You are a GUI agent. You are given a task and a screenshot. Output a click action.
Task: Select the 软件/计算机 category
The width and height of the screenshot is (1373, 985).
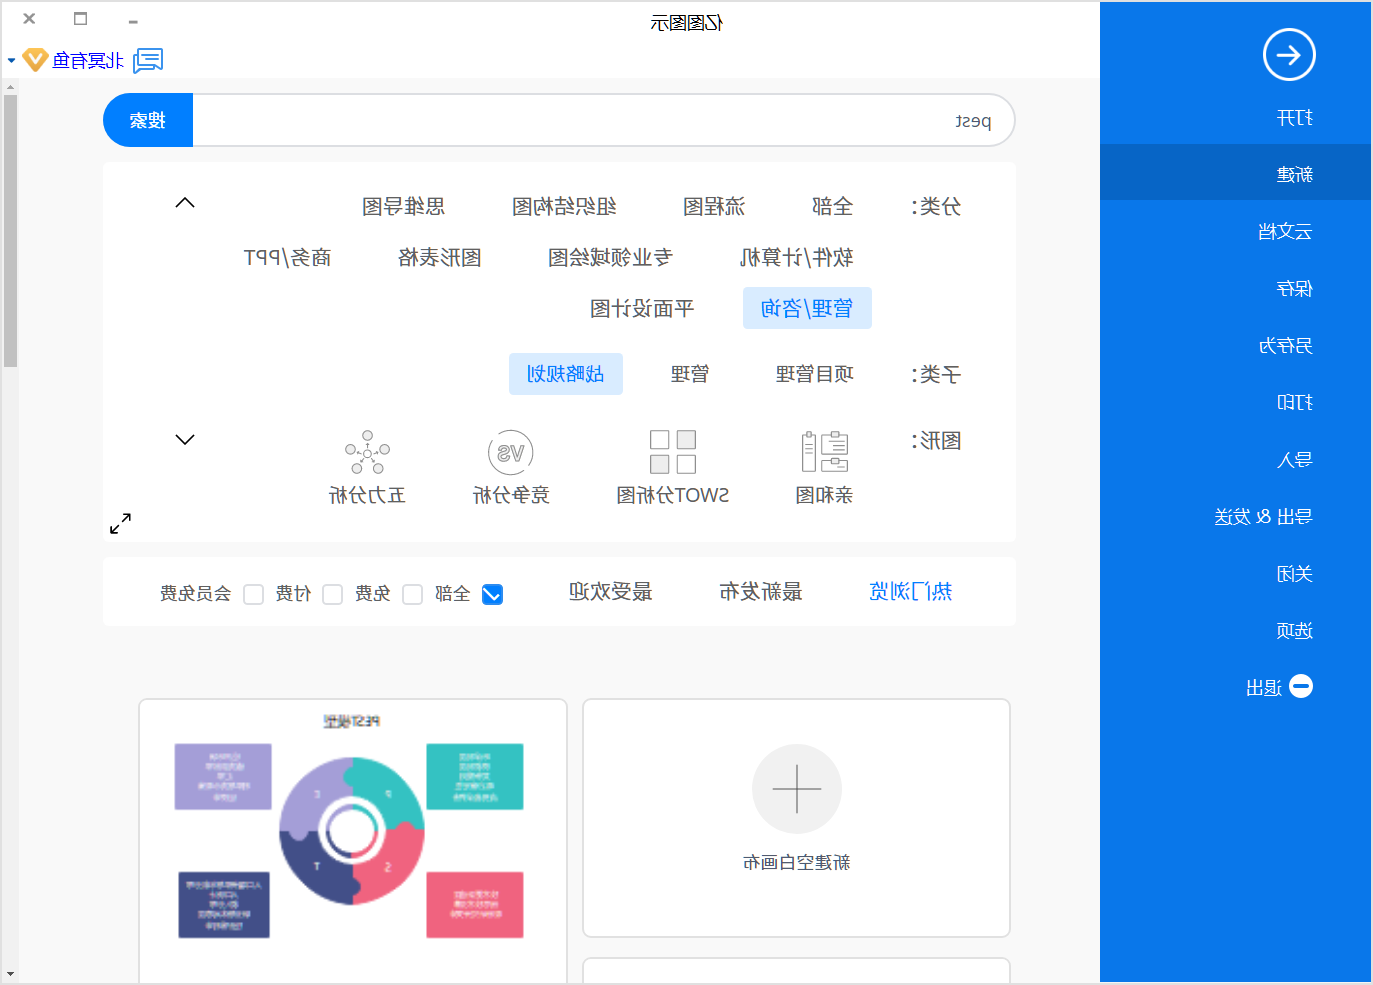pyautogui.click(x=797, y=257)
